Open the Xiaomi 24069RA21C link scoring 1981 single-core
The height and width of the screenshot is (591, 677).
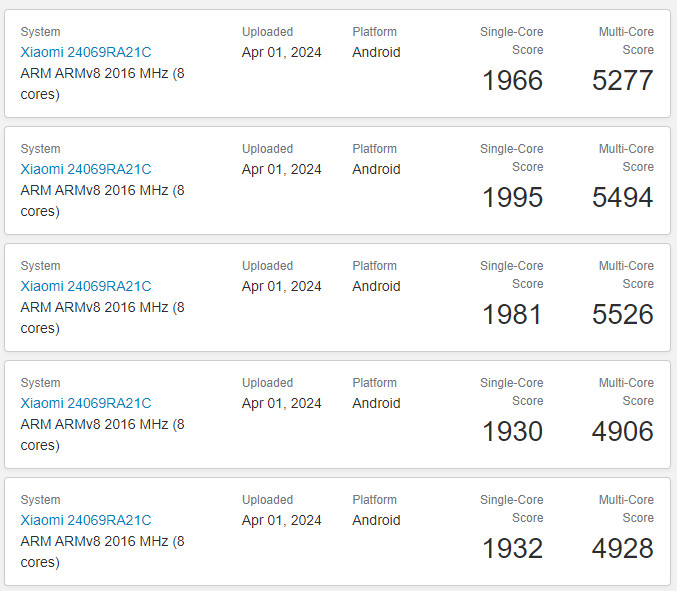[86, 286]
